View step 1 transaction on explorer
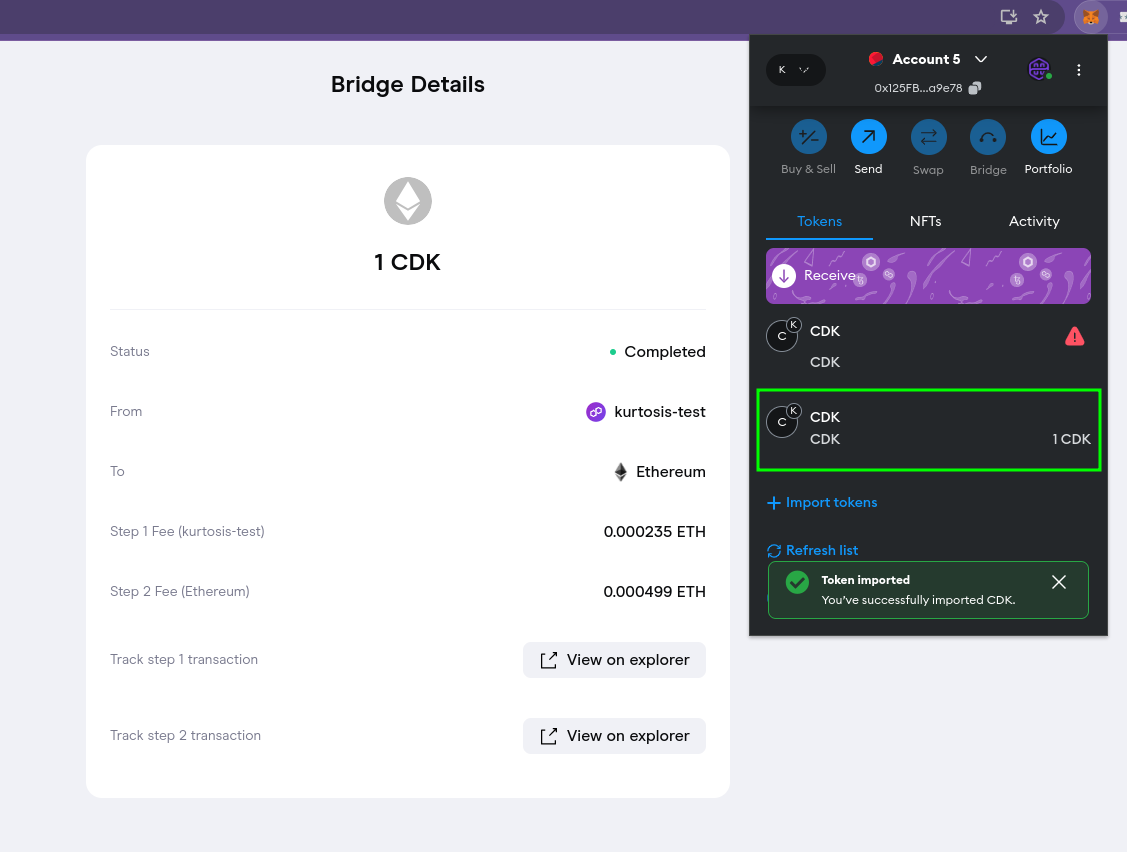 [614, 660]
